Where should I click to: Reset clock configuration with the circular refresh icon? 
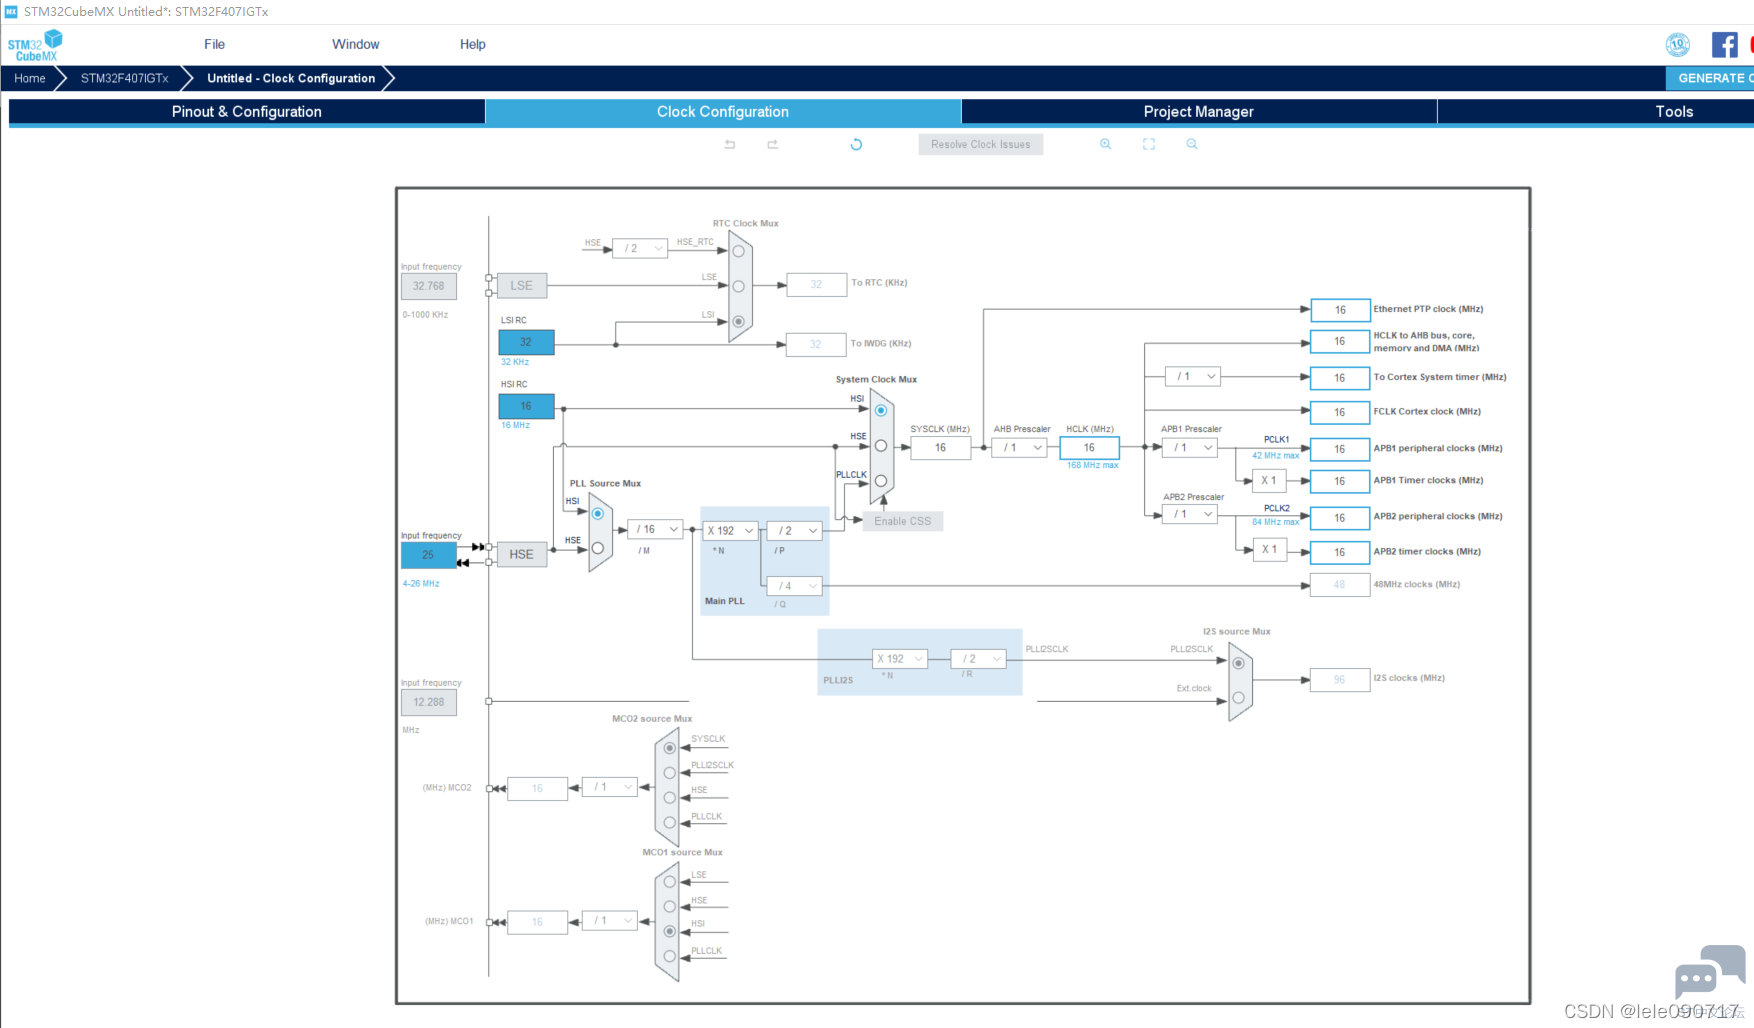pos(856,145)
